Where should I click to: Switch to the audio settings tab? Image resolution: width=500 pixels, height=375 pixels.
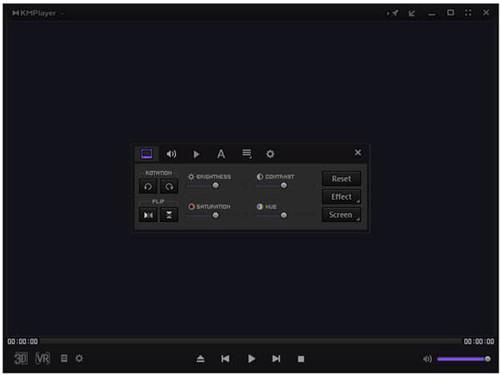point(171,154)
